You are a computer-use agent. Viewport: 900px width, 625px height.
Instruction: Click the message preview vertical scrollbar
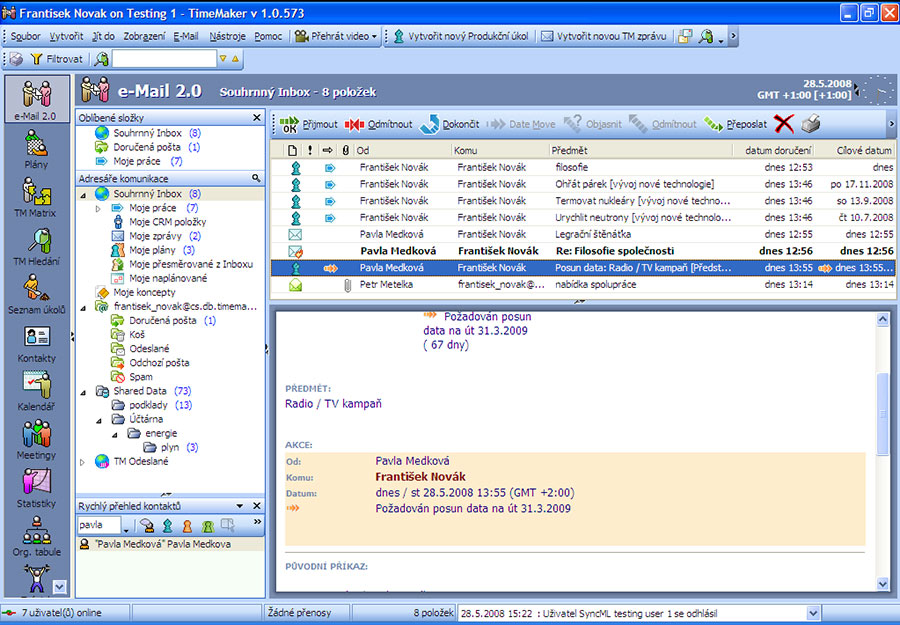click(882, 400)
